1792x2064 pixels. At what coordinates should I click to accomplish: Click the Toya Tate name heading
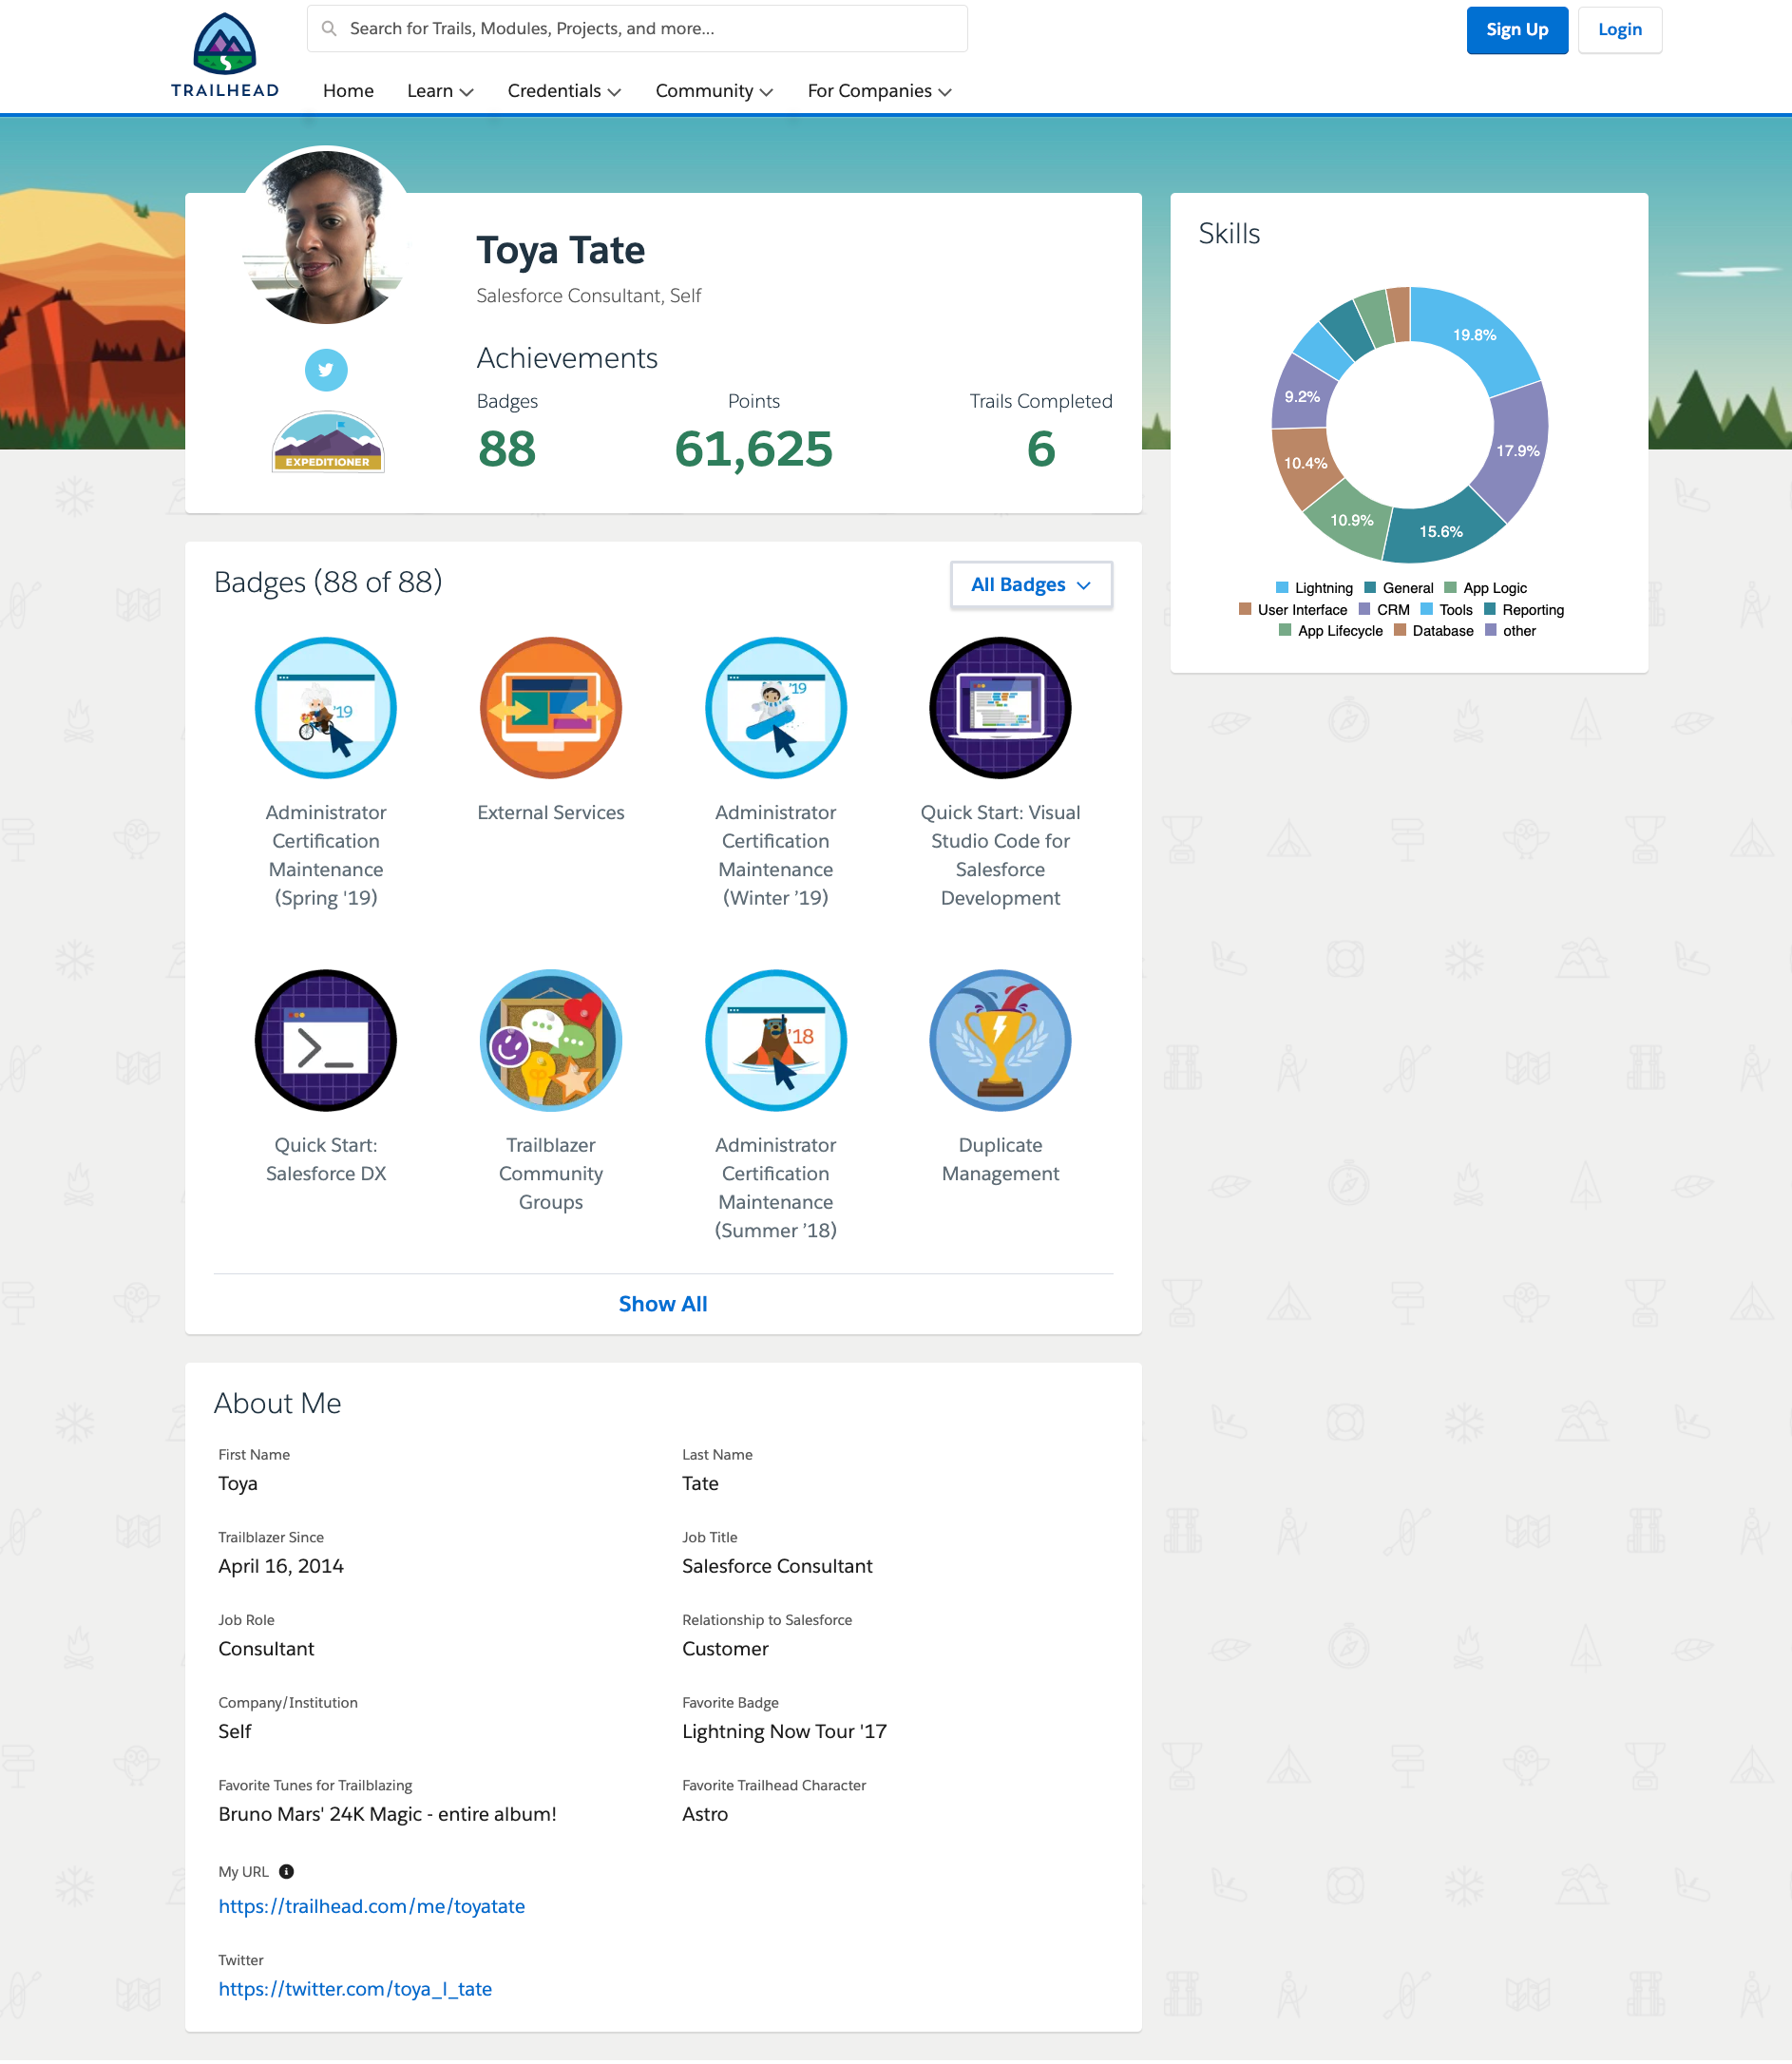tap(560, 250)
